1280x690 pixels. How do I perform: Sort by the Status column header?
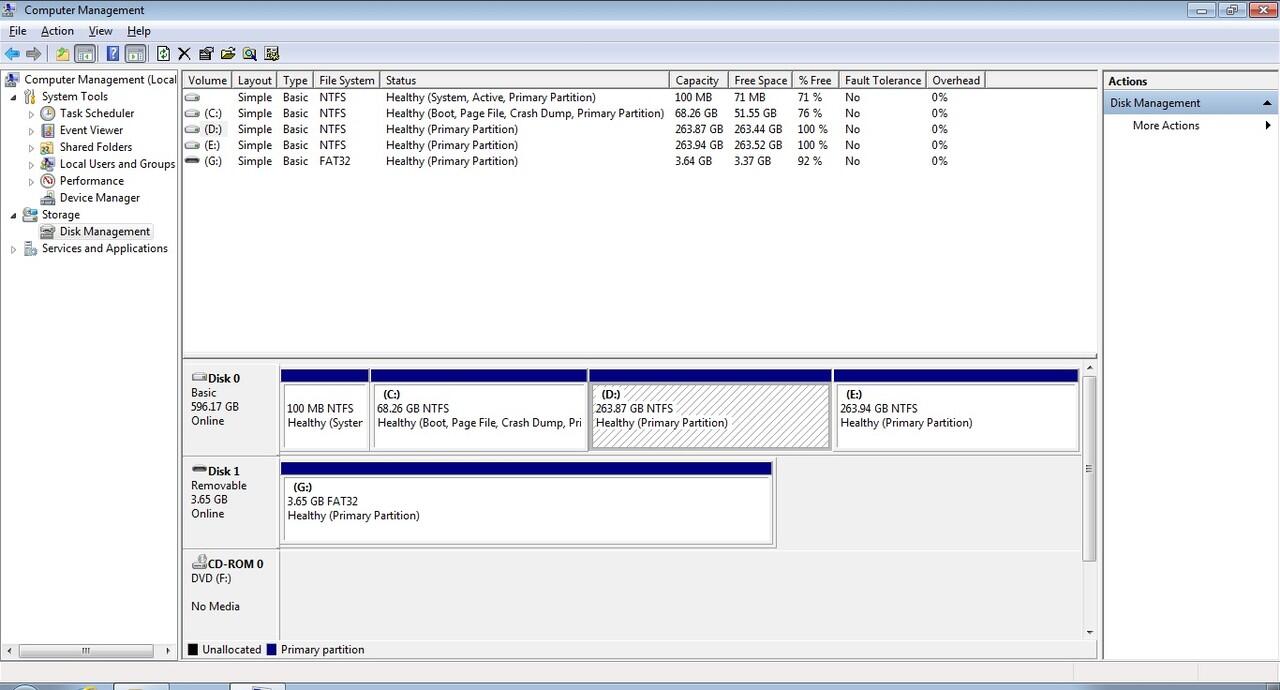[x=524, y=80]
